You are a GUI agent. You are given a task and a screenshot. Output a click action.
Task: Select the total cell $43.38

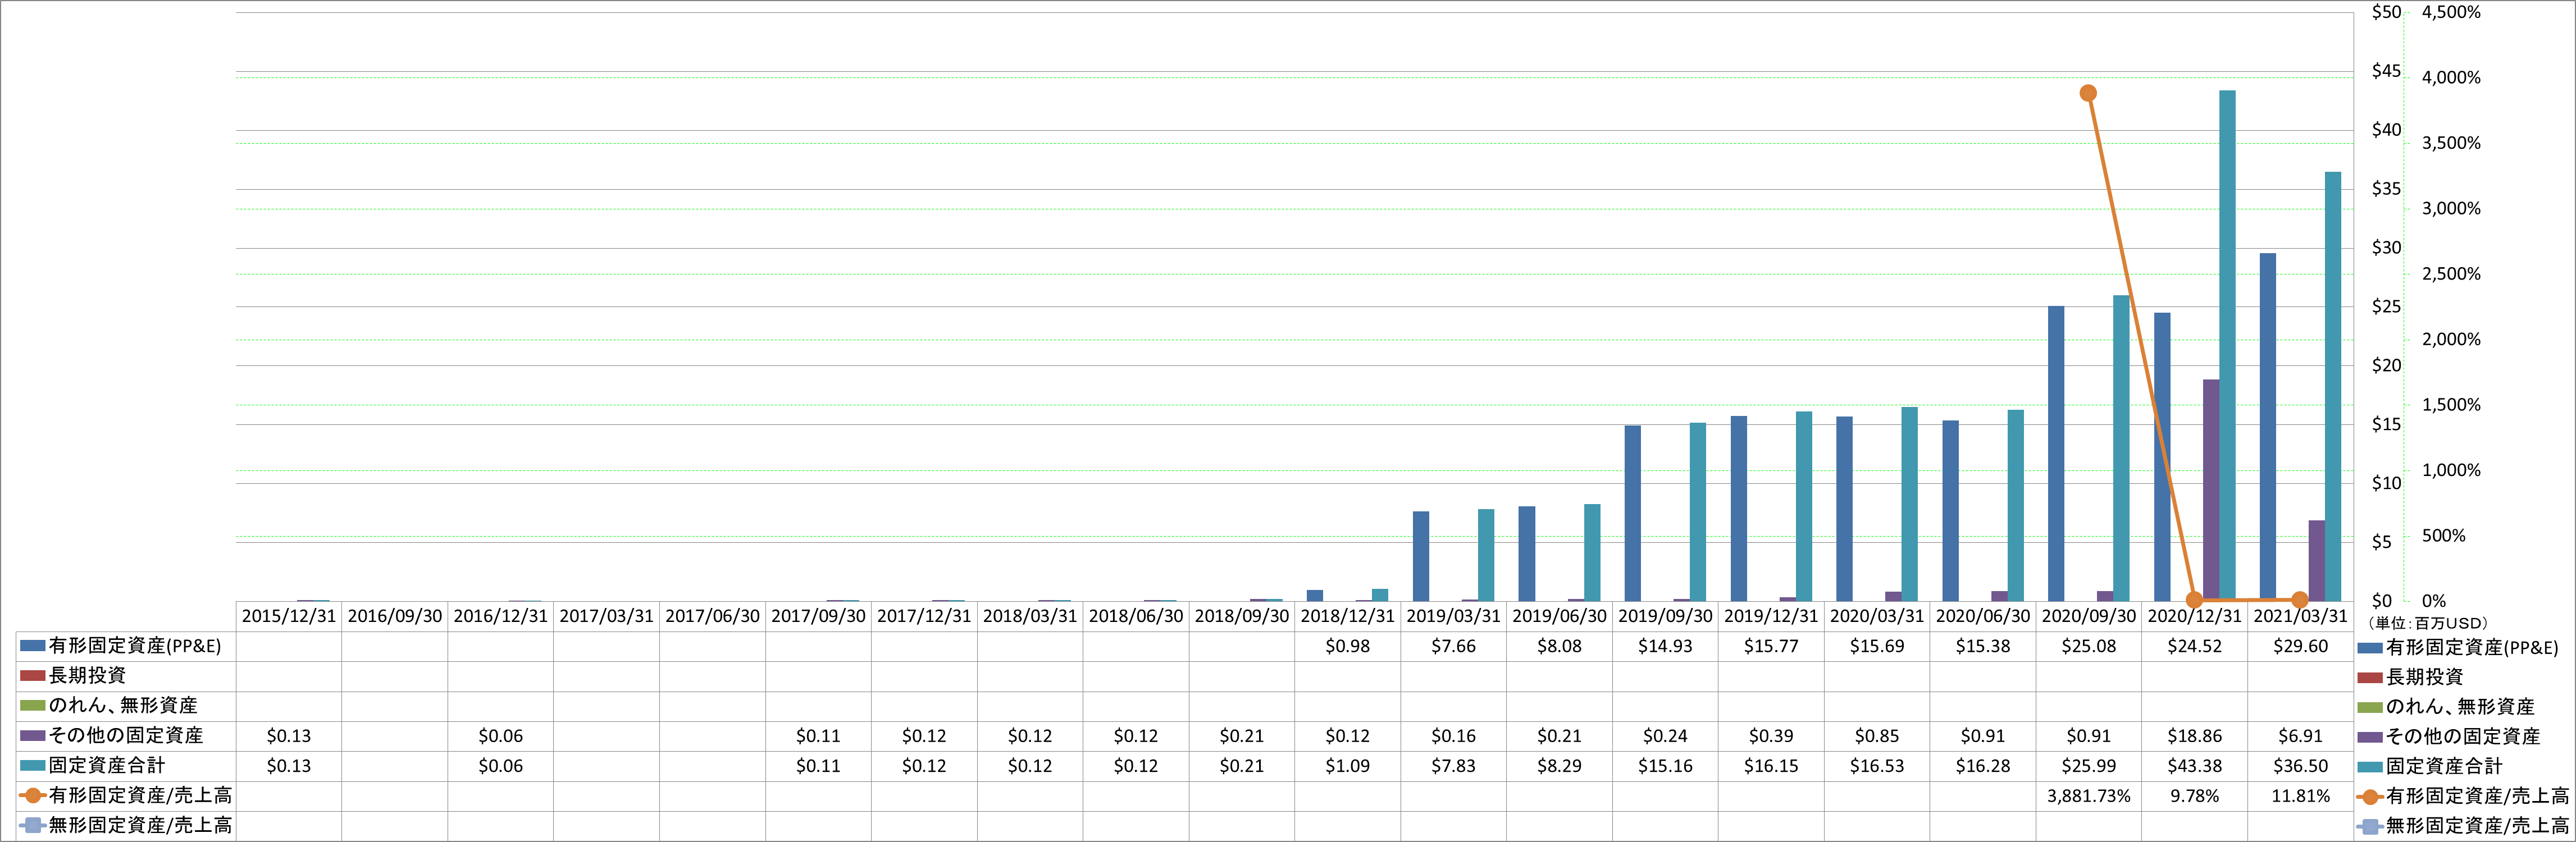coord(2194,766)
